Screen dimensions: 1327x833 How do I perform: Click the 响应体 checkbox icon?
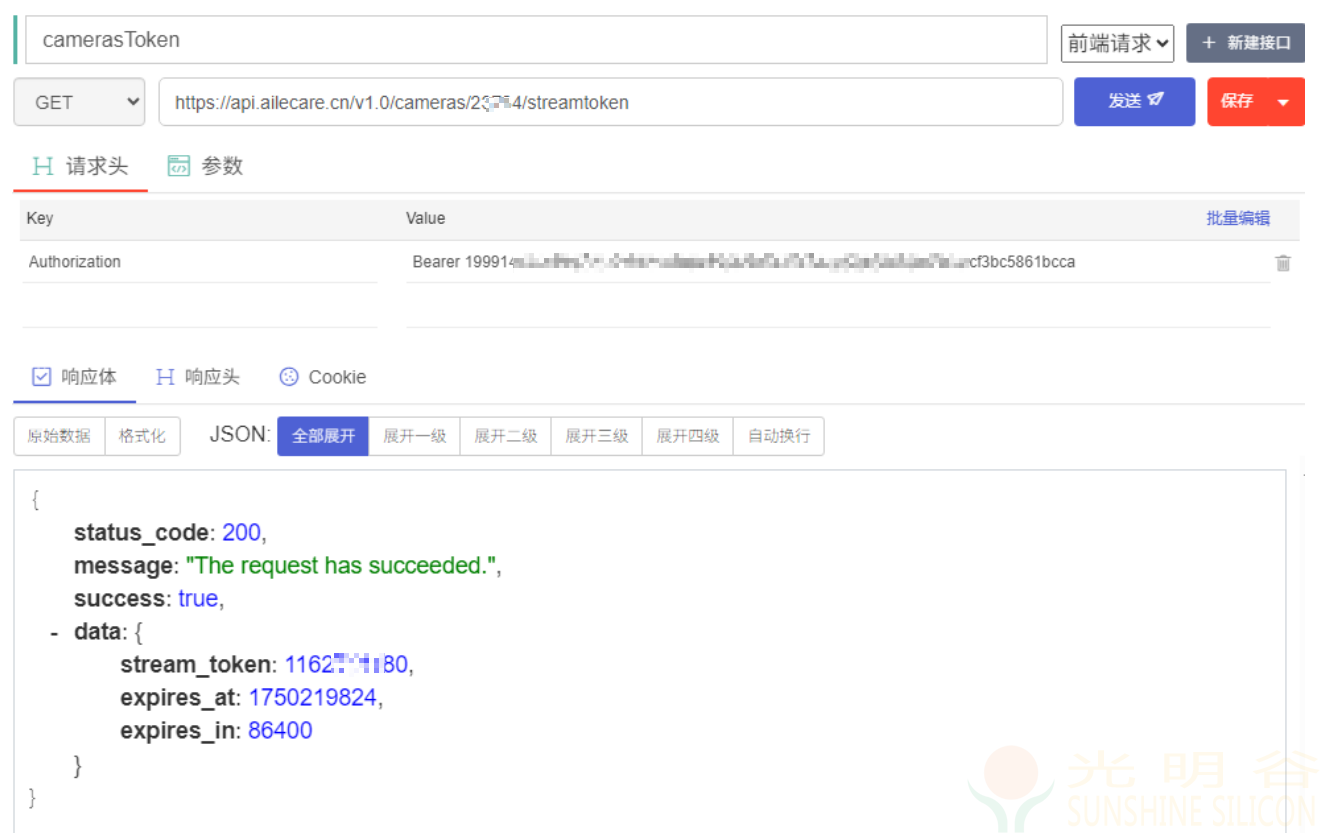click(x=41, y=377)
